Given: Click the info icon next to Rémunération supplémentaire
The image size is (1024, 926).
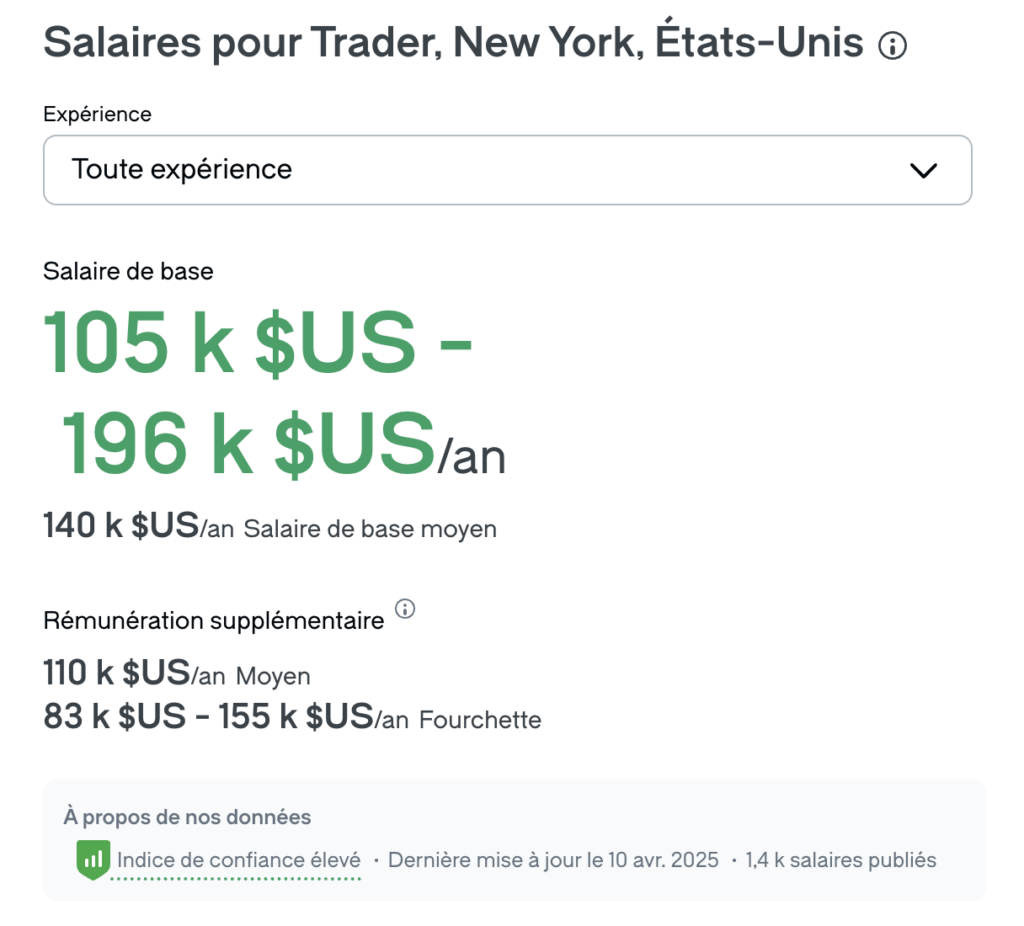Looking at the screenshot, I should (405, 609).
